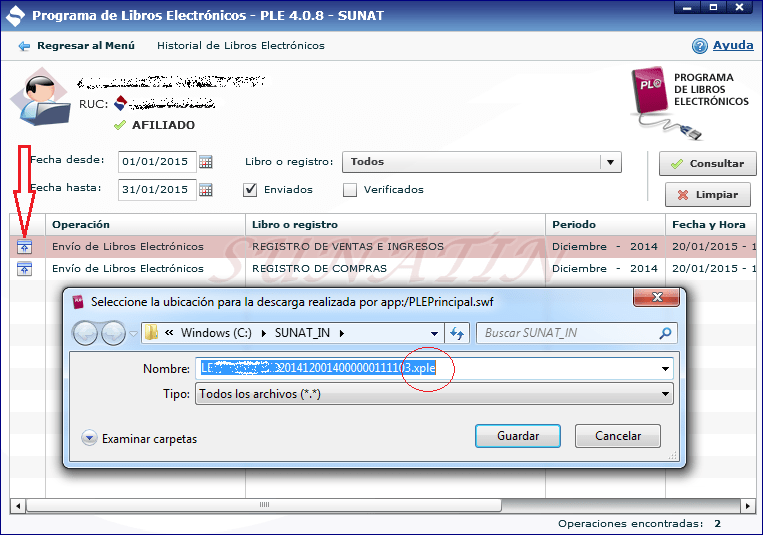Click the SUNAT logo in title bar
This screenshot has width=763, height=535.
[x=15, y=16]
